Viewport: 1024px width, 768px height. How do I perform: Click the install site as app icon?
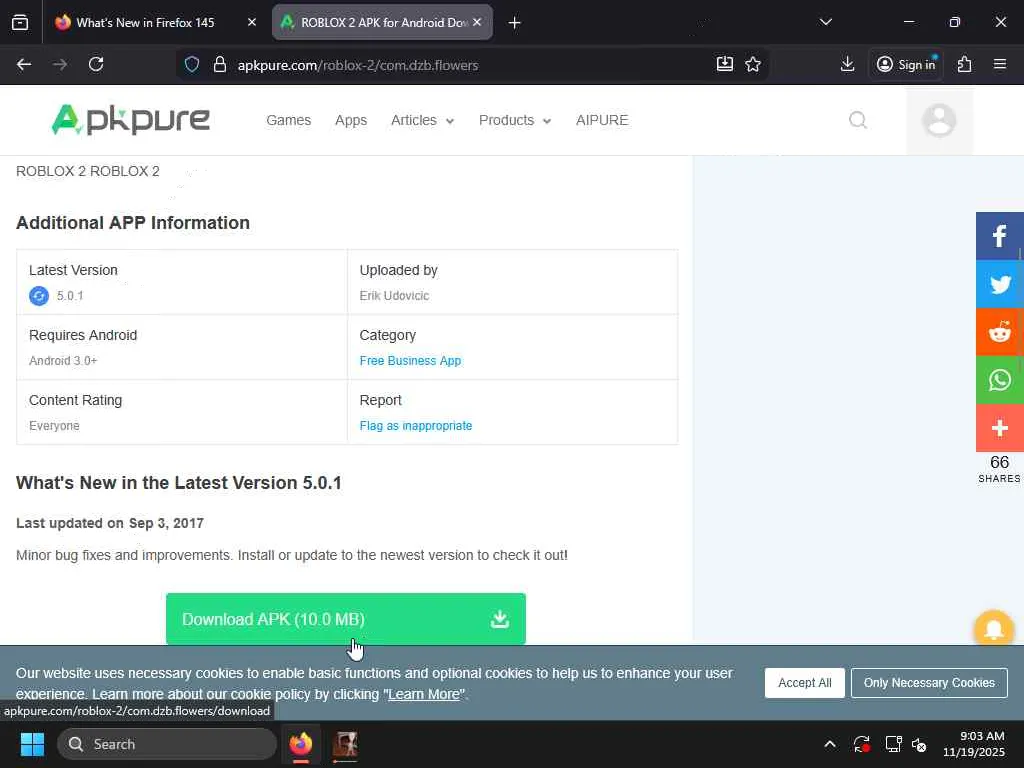[725, 64]
